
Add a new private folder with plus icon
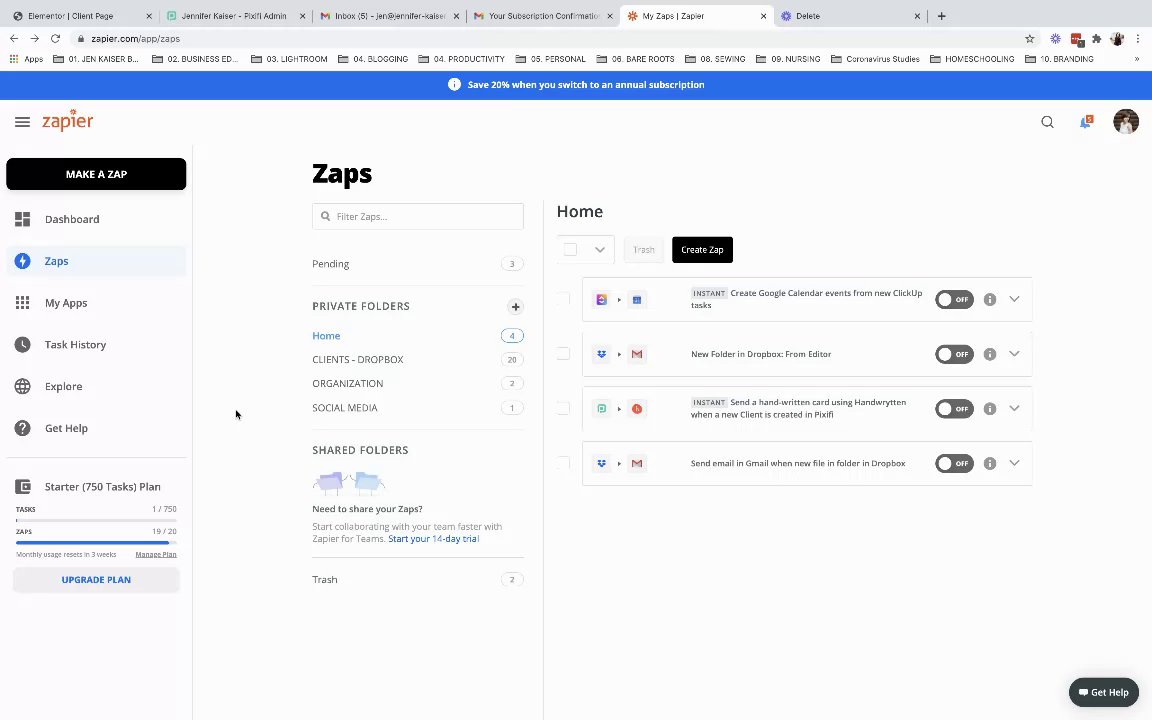515,307
